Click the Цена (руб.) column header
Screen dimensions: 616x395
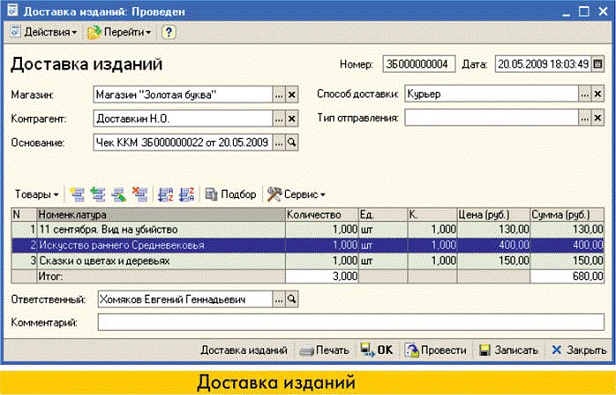coord(493,215)
